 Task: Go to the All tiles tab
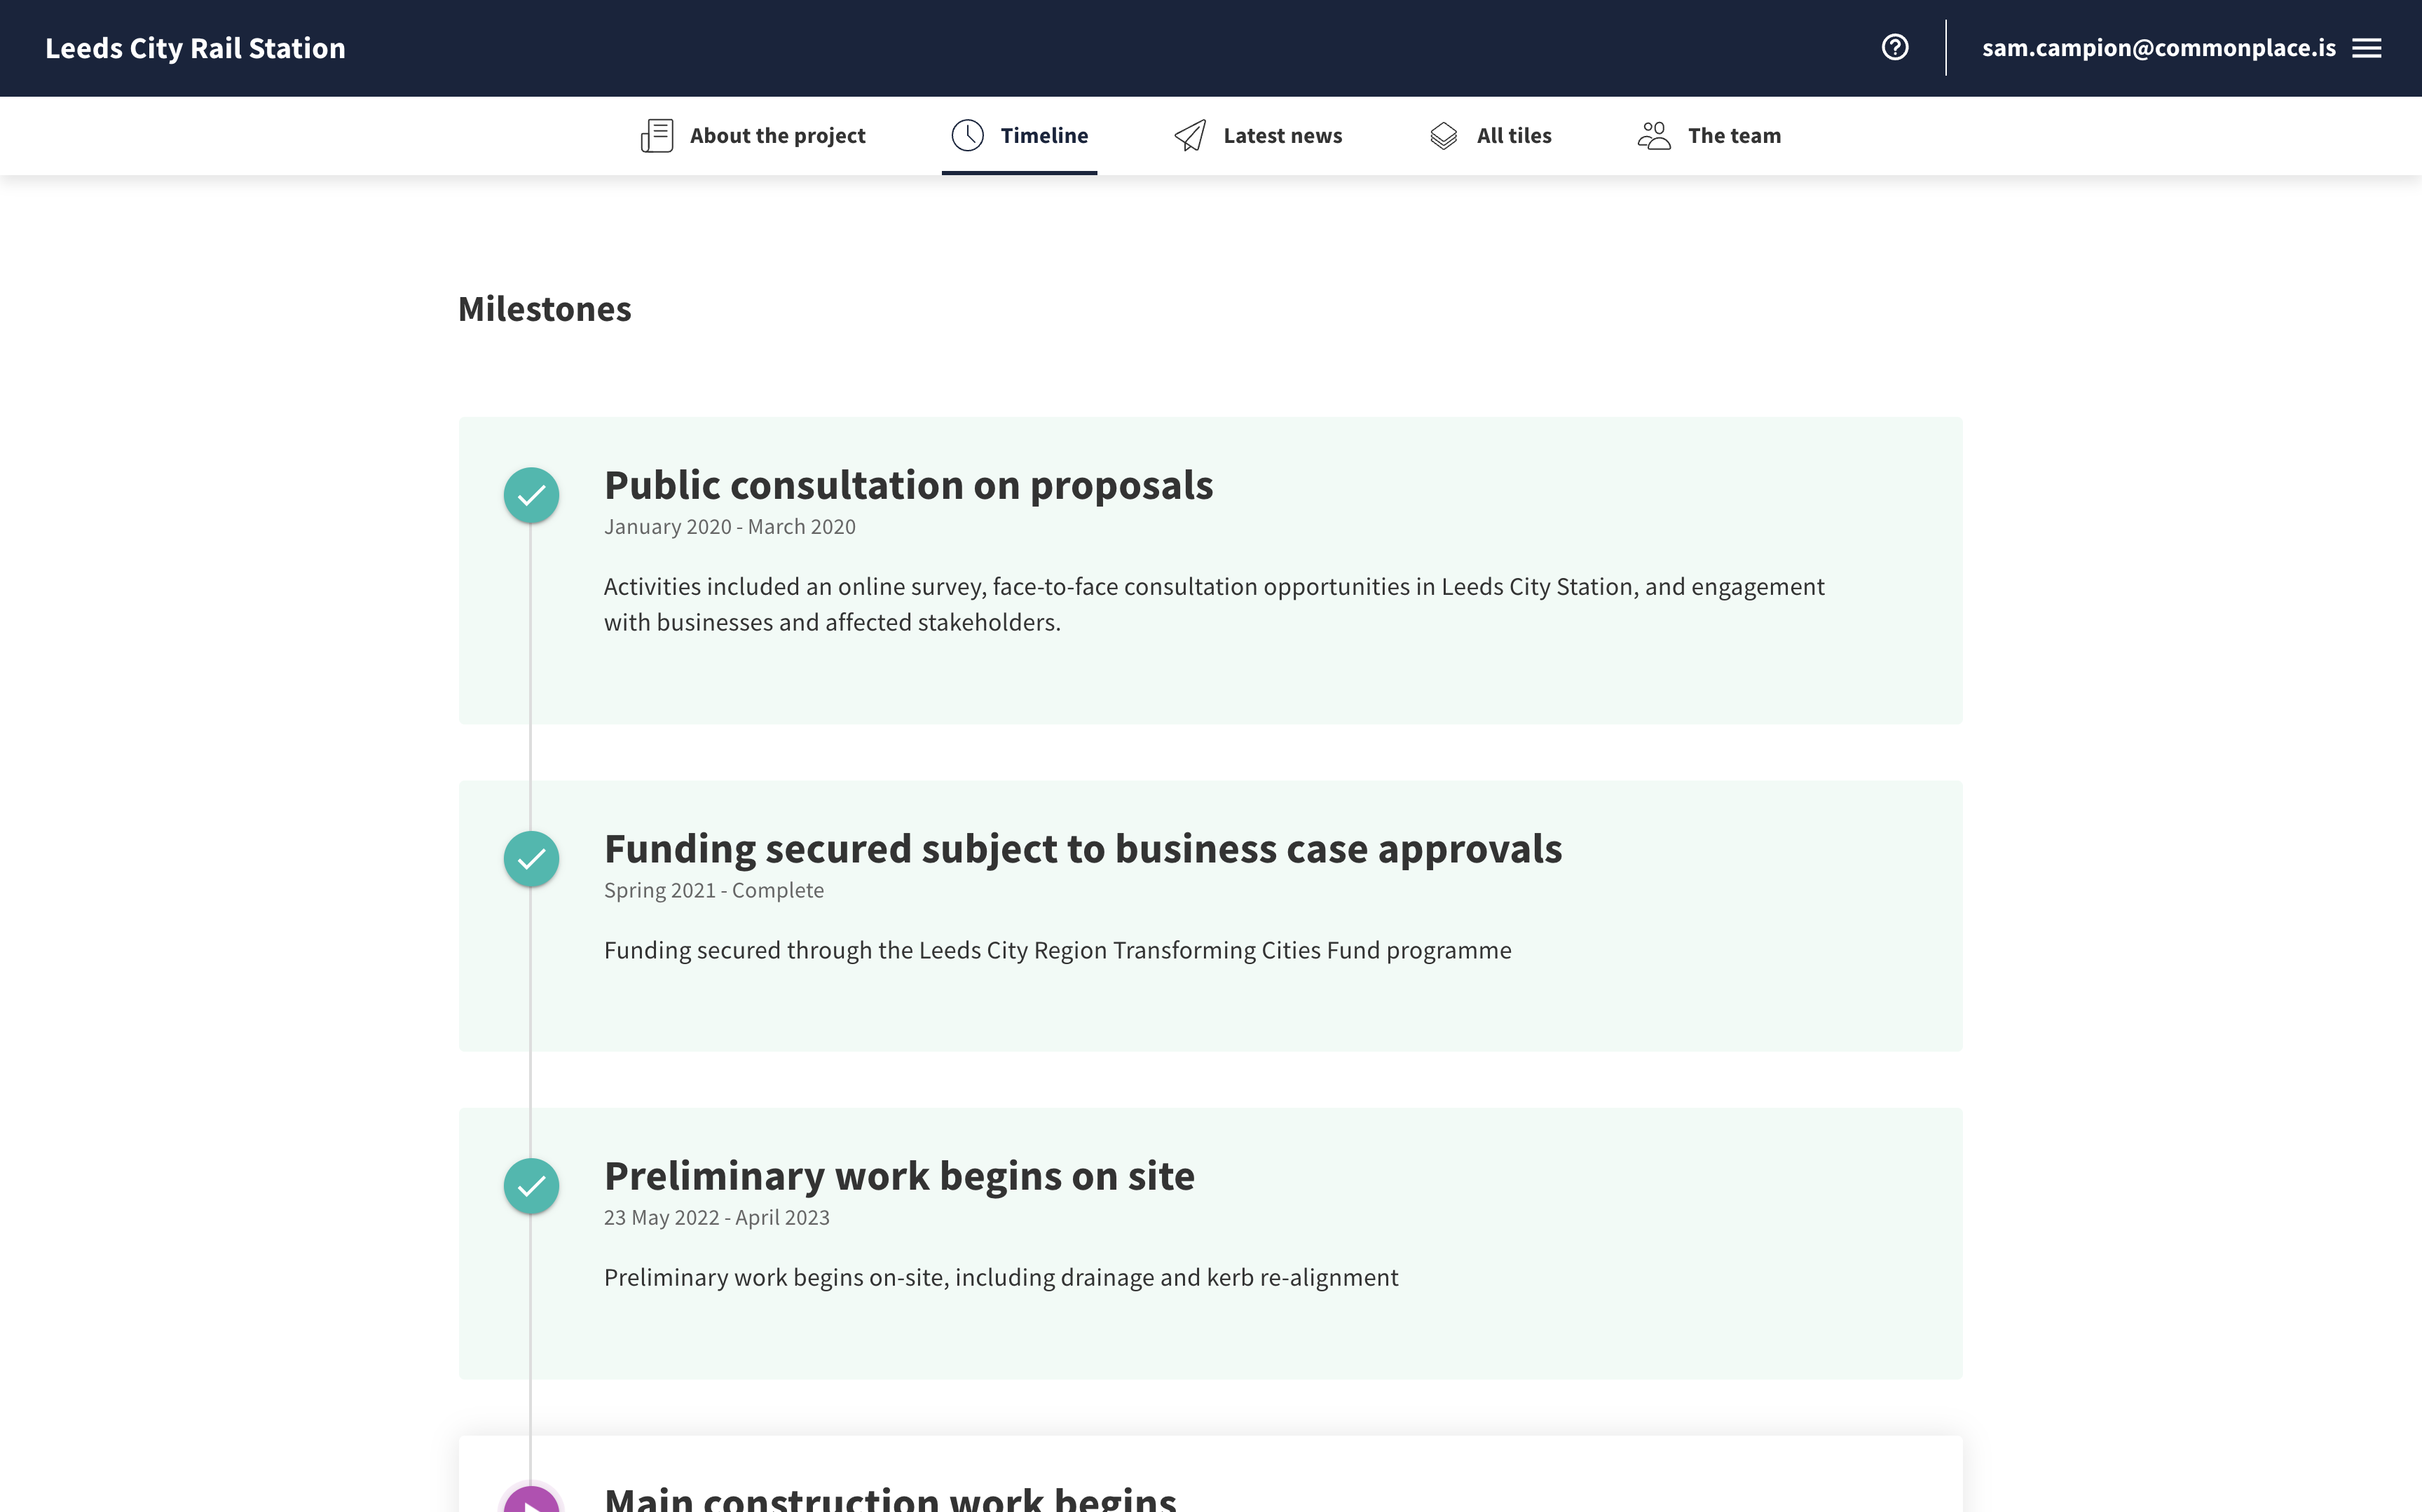point(1513,136)
